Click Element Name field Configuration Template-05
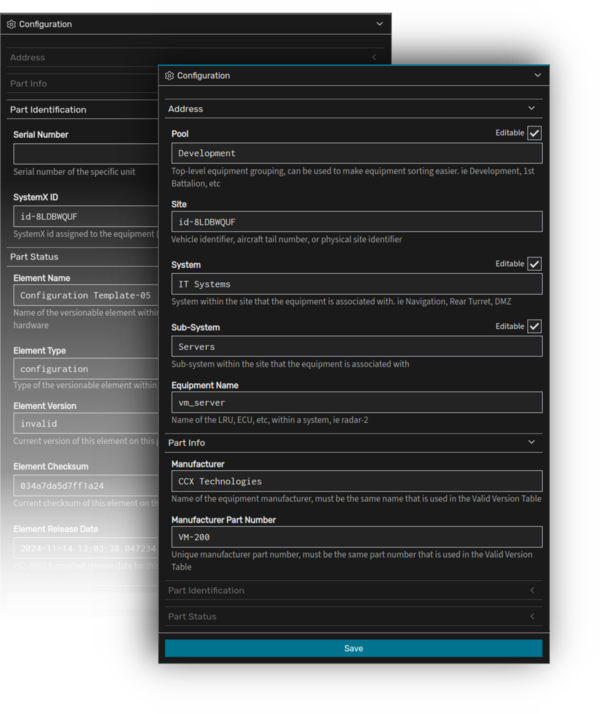This screenshot has width=600, height=714. point(86,296)
